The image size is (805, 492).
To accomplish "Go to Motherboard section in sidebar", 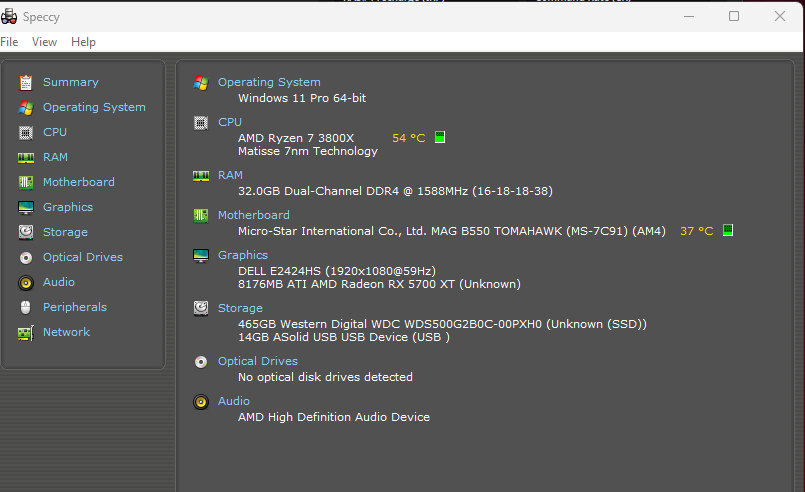I will (79, 182).
